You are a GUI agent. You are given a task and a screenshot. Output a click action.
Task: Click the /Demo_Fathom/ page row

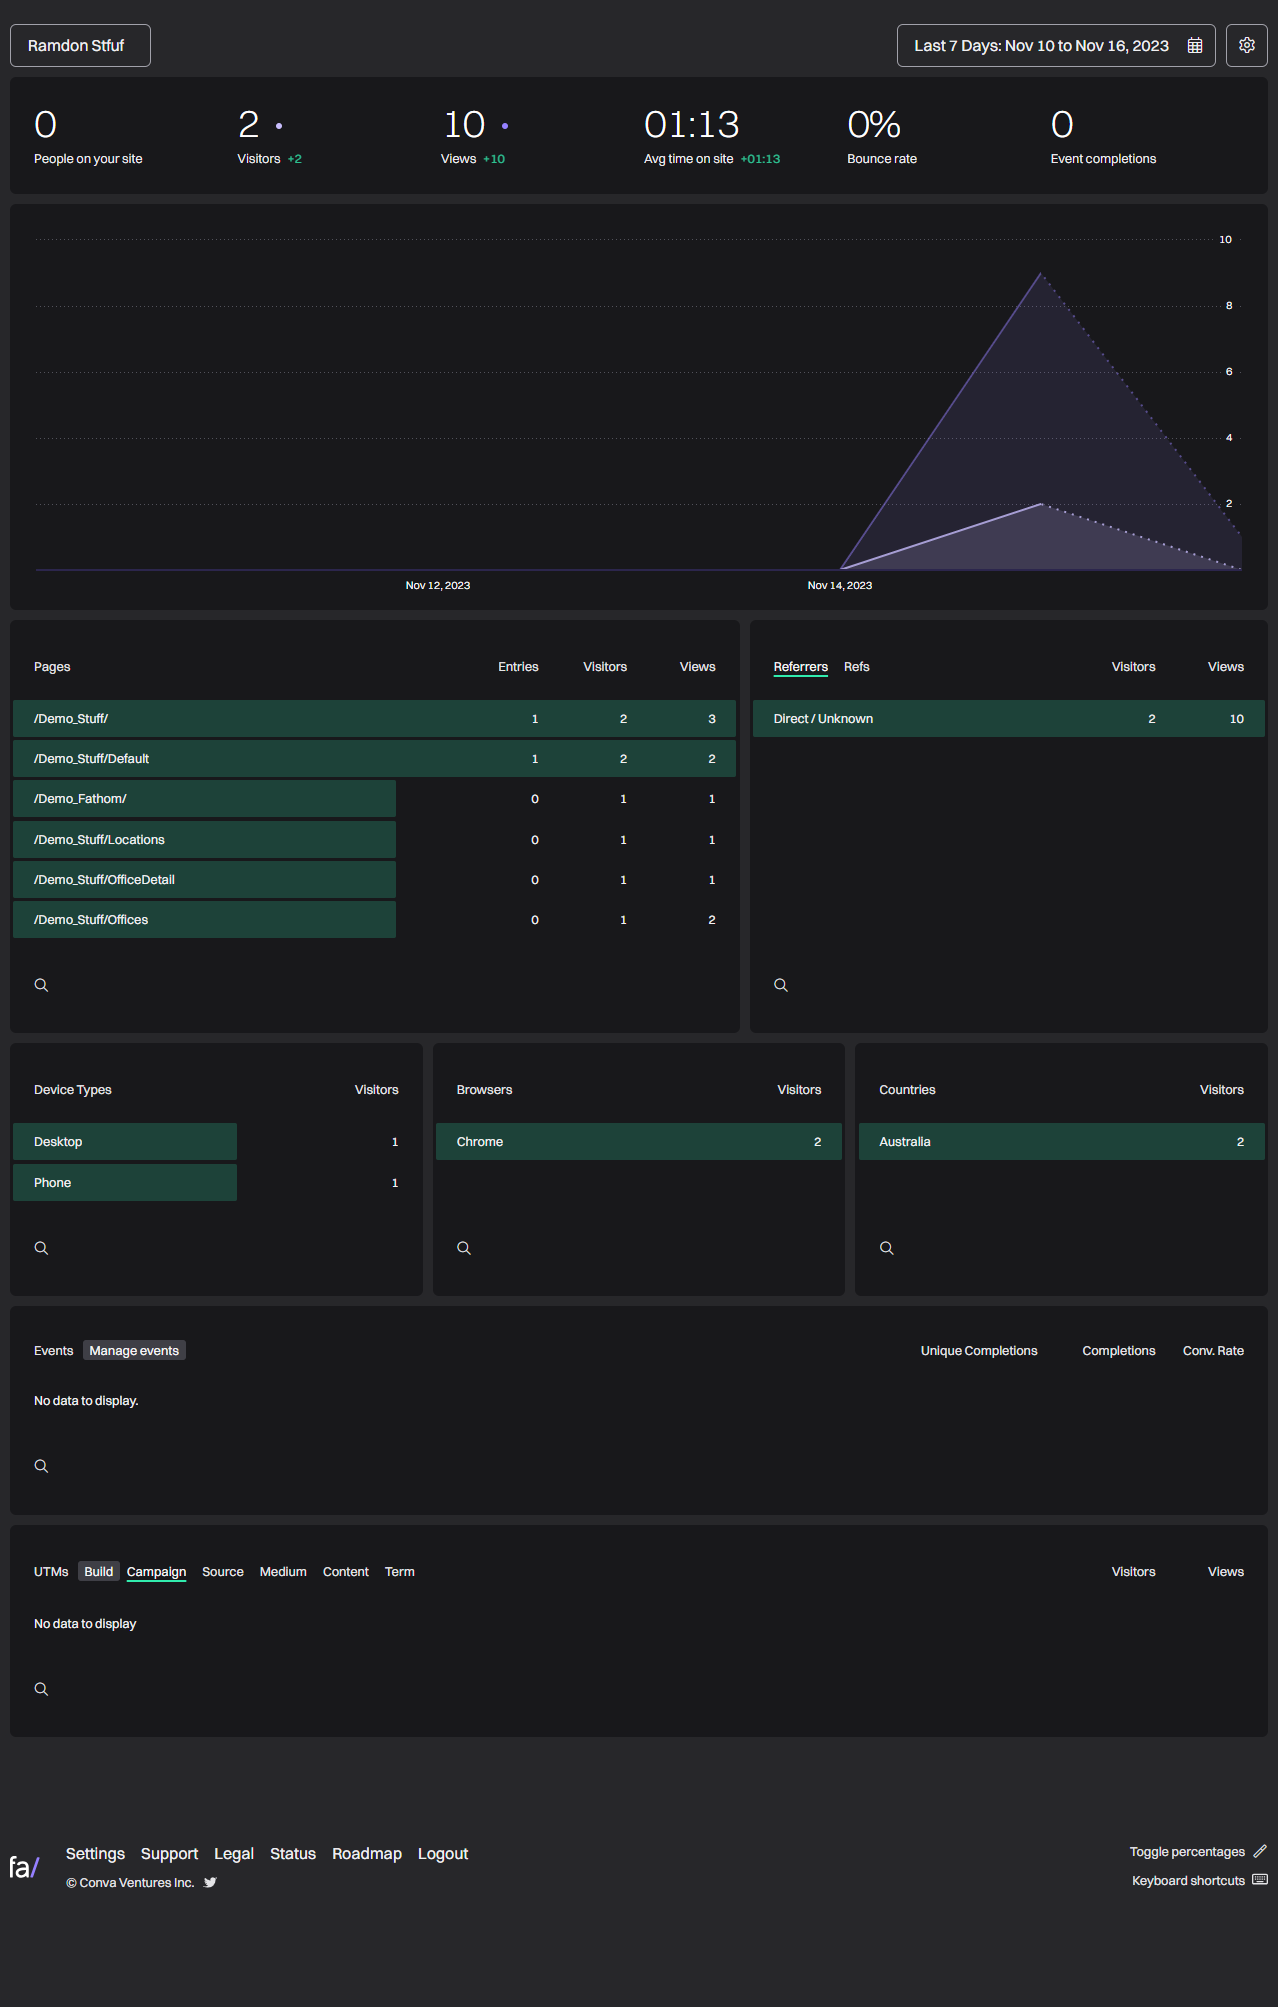click(x=374, y=799)
